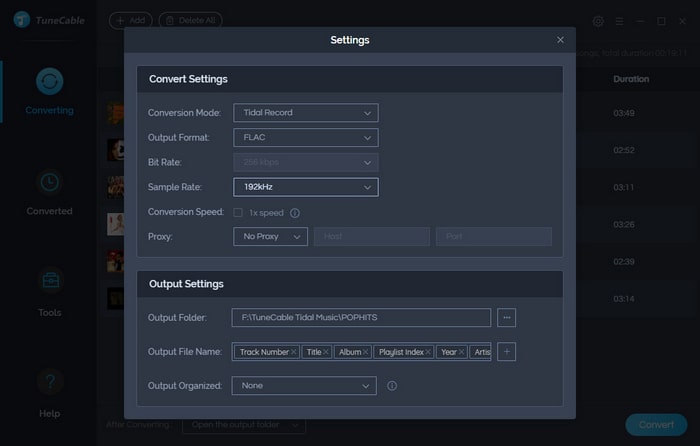The image size is (700, 446).
Task: Open the Converted history clock icon
Action: point(49,182)
